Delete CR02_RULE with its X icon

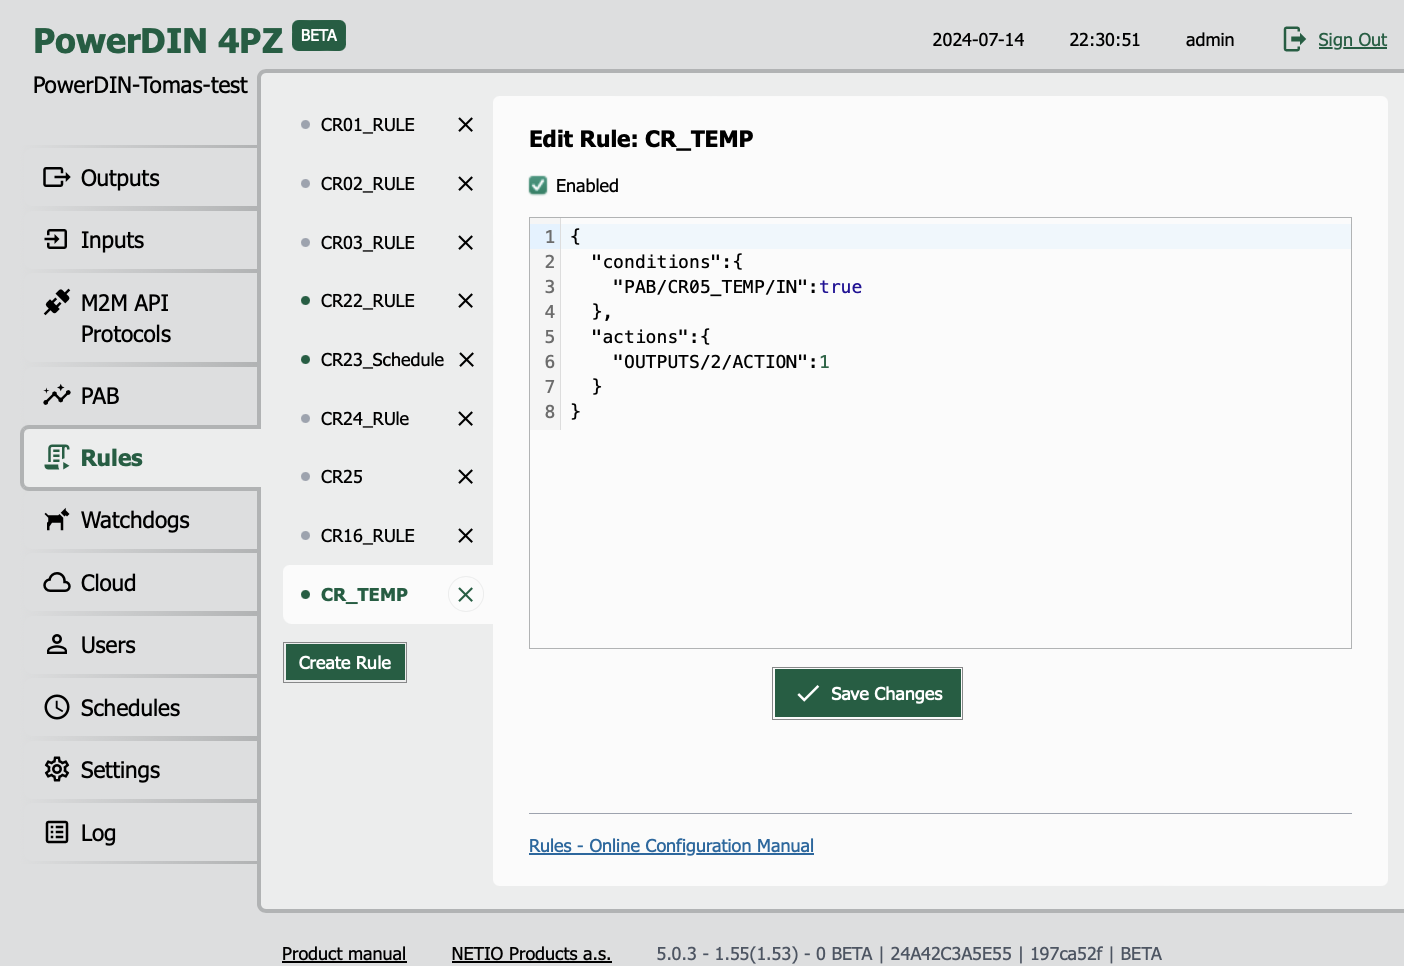465,184
